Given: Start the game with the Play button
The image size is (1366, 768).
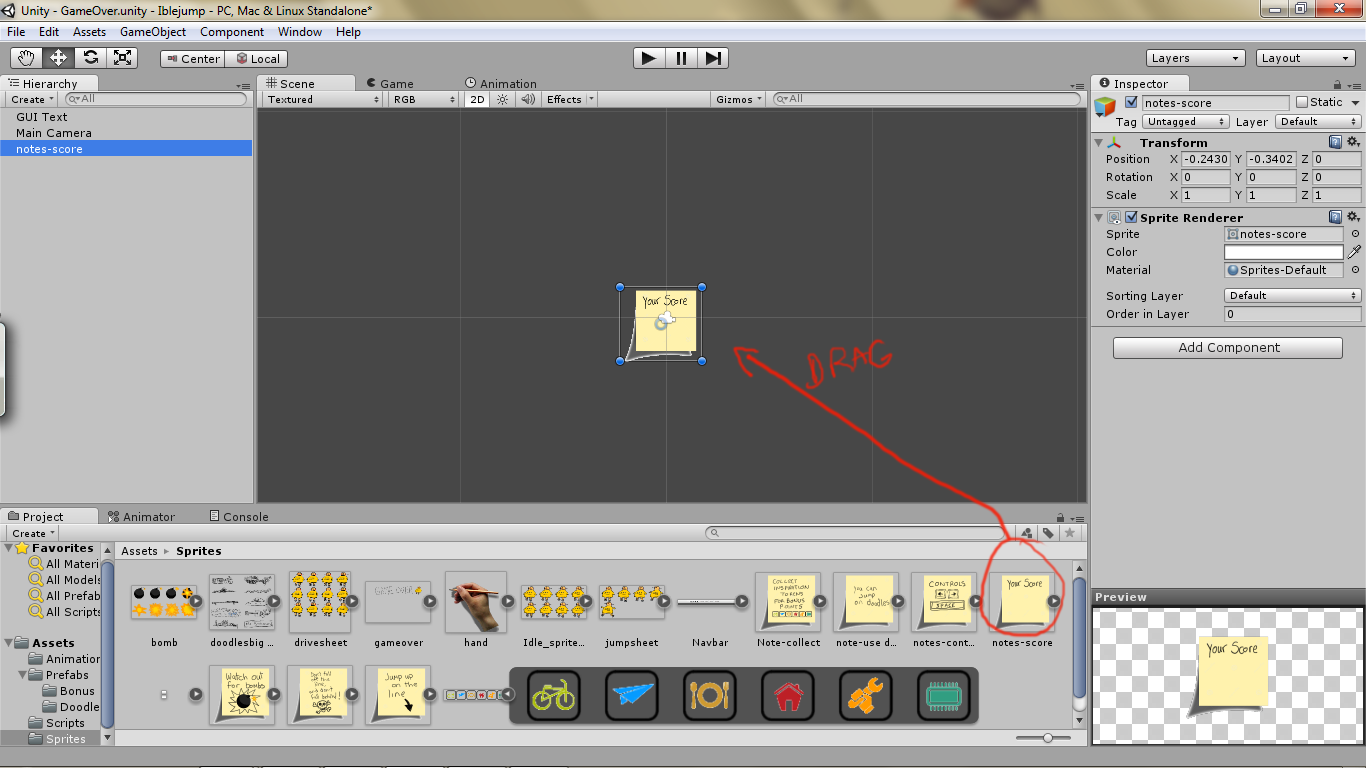Looking at the screenshot, I should pos(649,58).
